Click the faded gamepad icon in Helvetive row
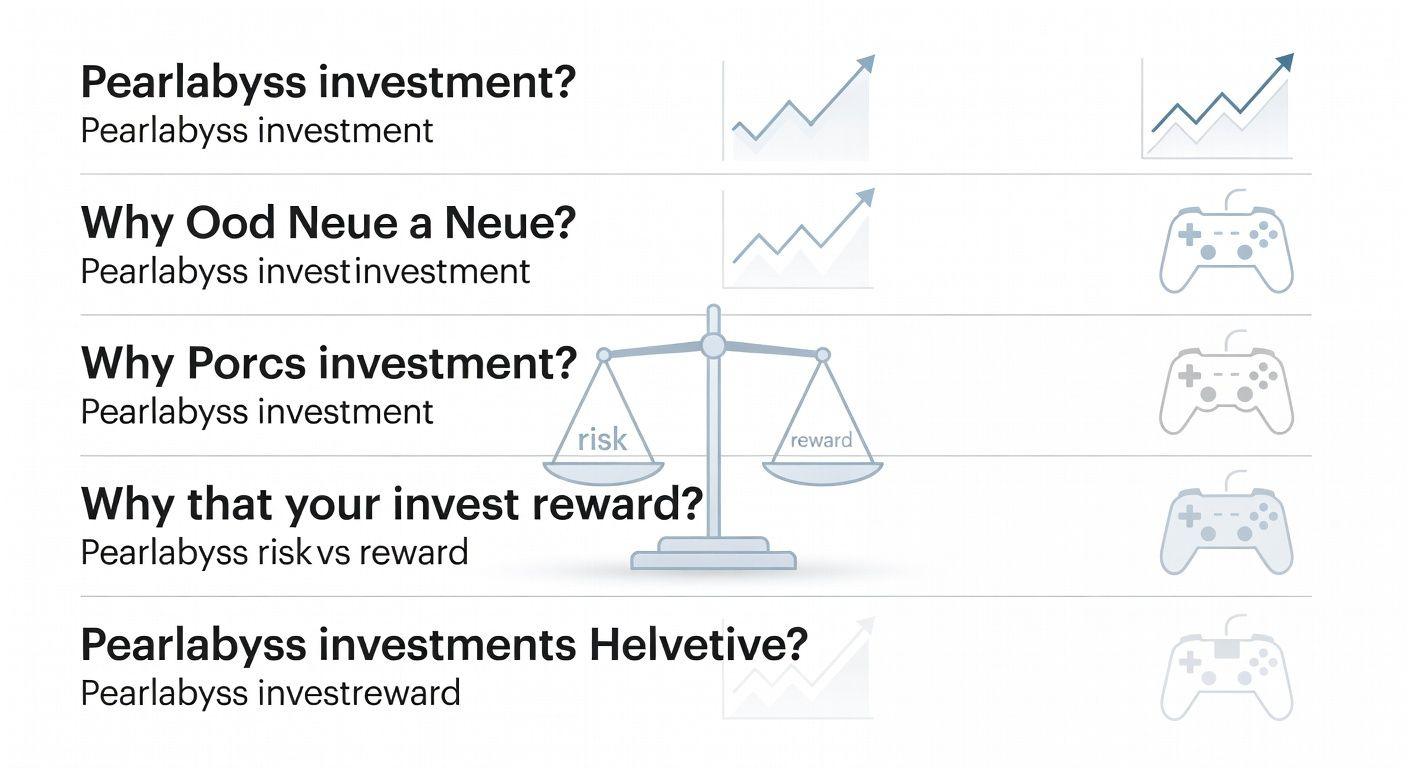The height and width of the screenshot is (768, 1408). 1226,672
